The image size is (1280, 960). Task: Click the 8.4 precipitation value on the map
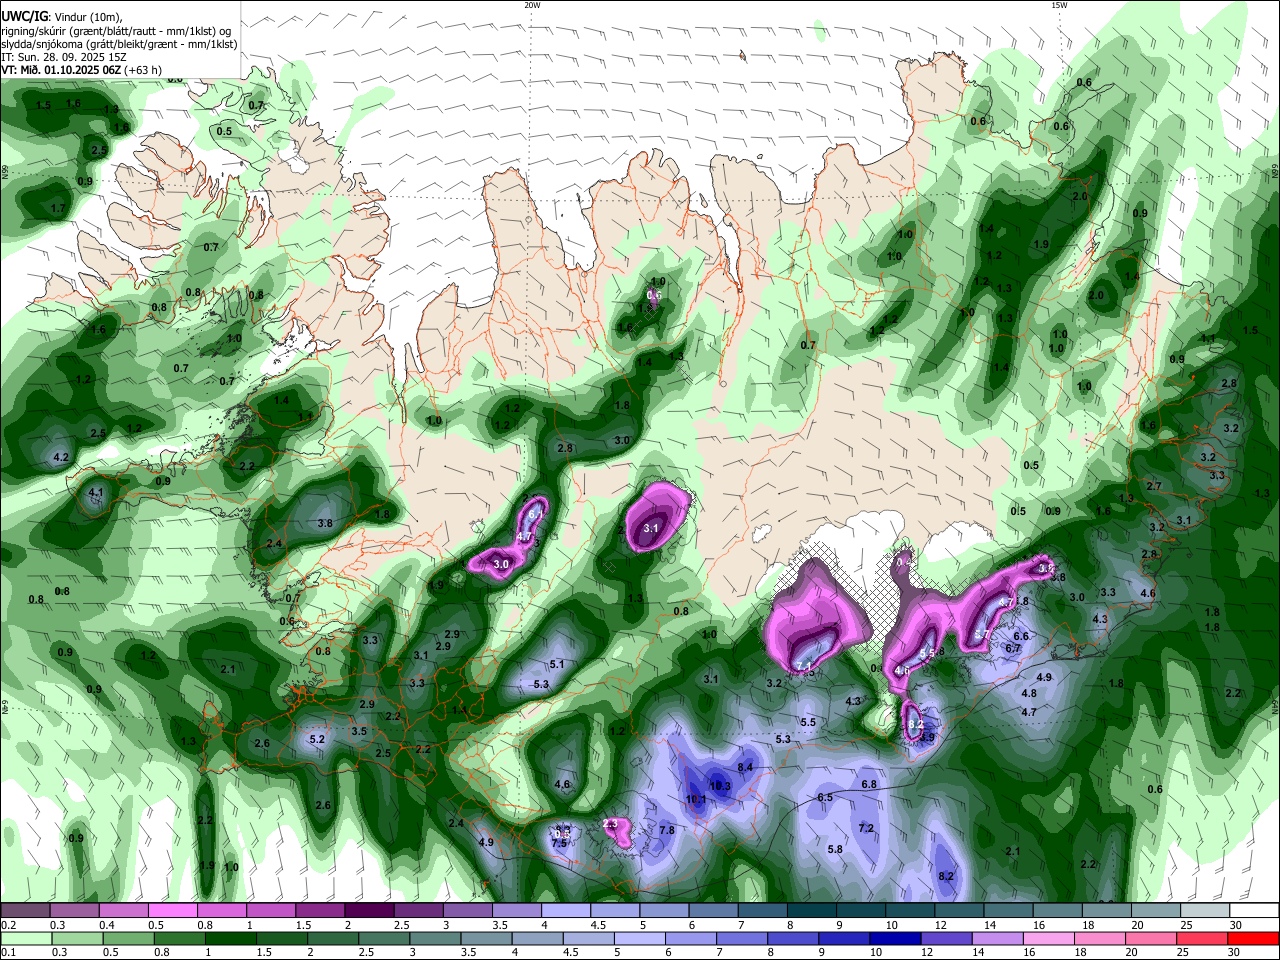click(745, 767)
